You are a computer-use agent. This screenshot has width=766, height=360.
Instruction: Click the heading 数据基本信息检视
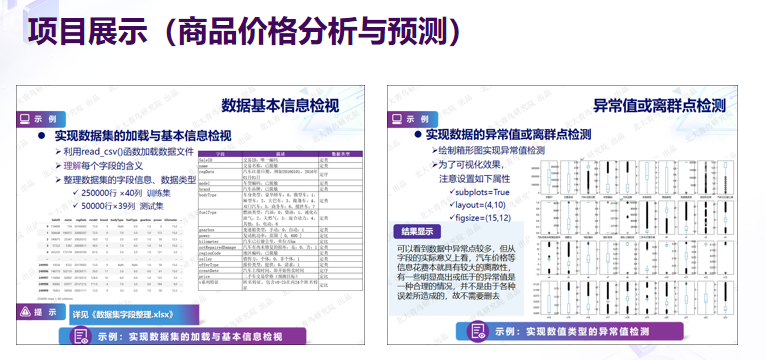tap(280, 106)
